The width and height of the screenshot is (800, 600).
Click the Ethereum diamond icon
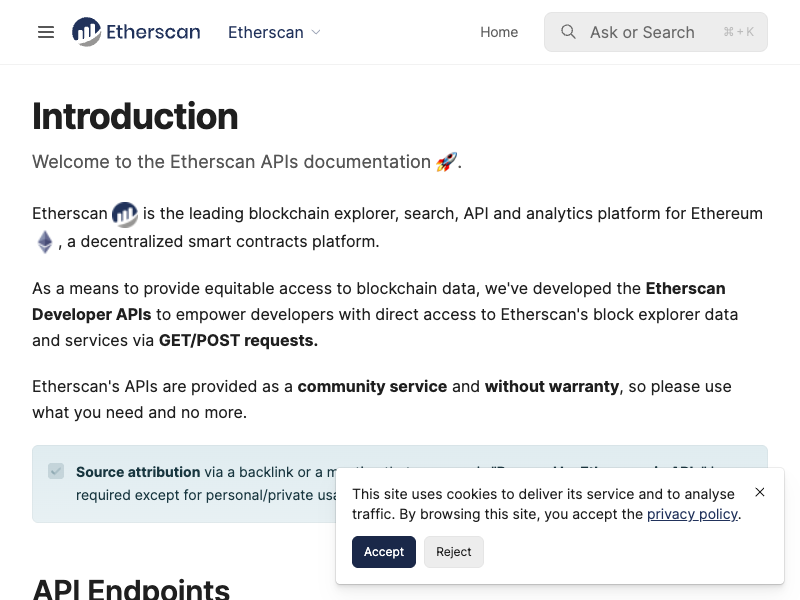pos(45,242)
